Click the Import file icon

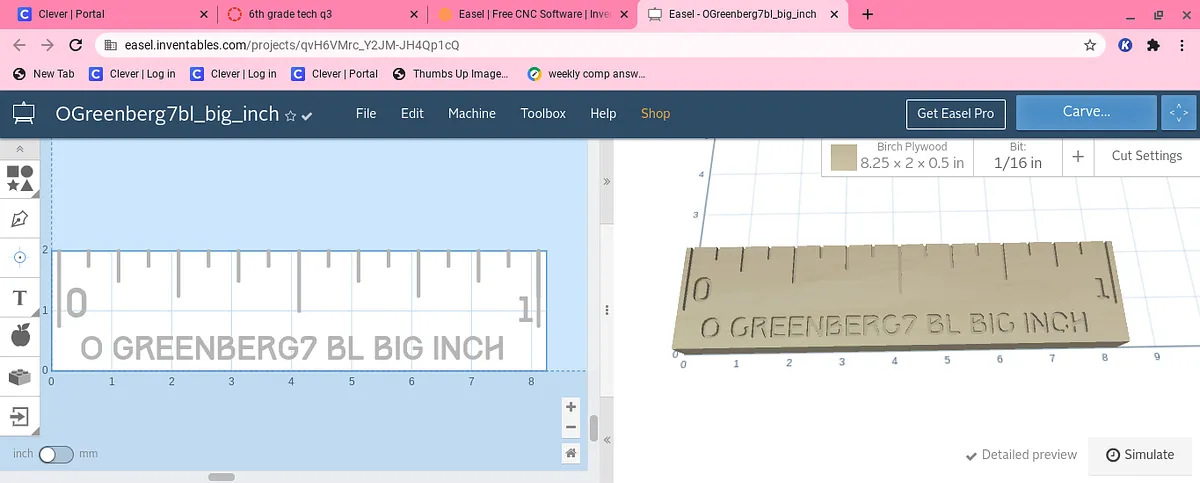click(20, 416)
